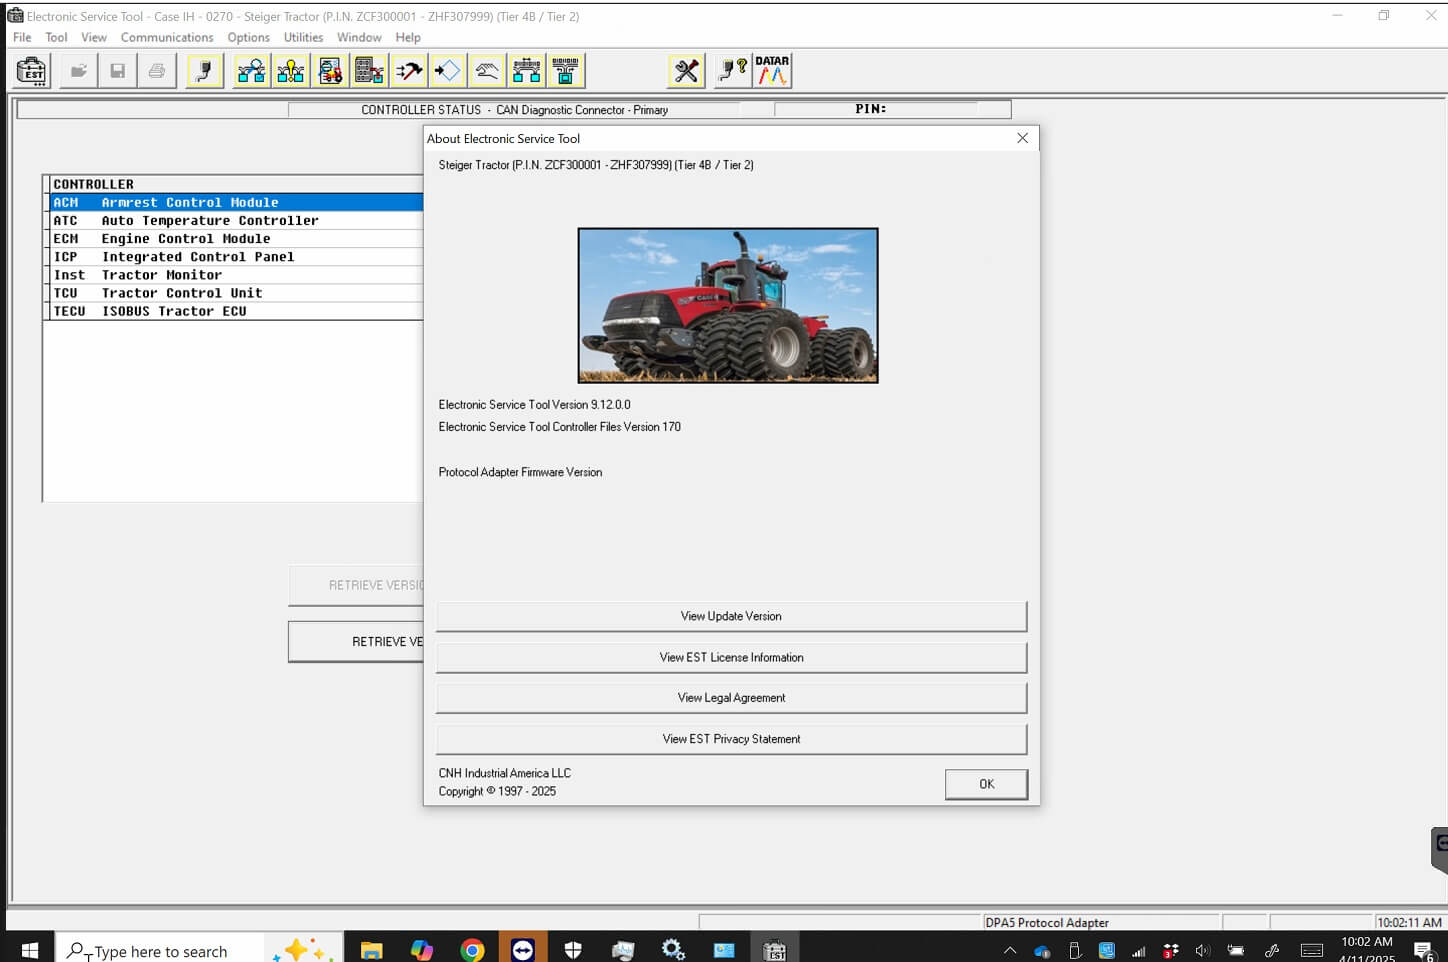The width and height of the screenshot is (1448, 962).
Task: Open the Communications menu
Action: [167, 37]
